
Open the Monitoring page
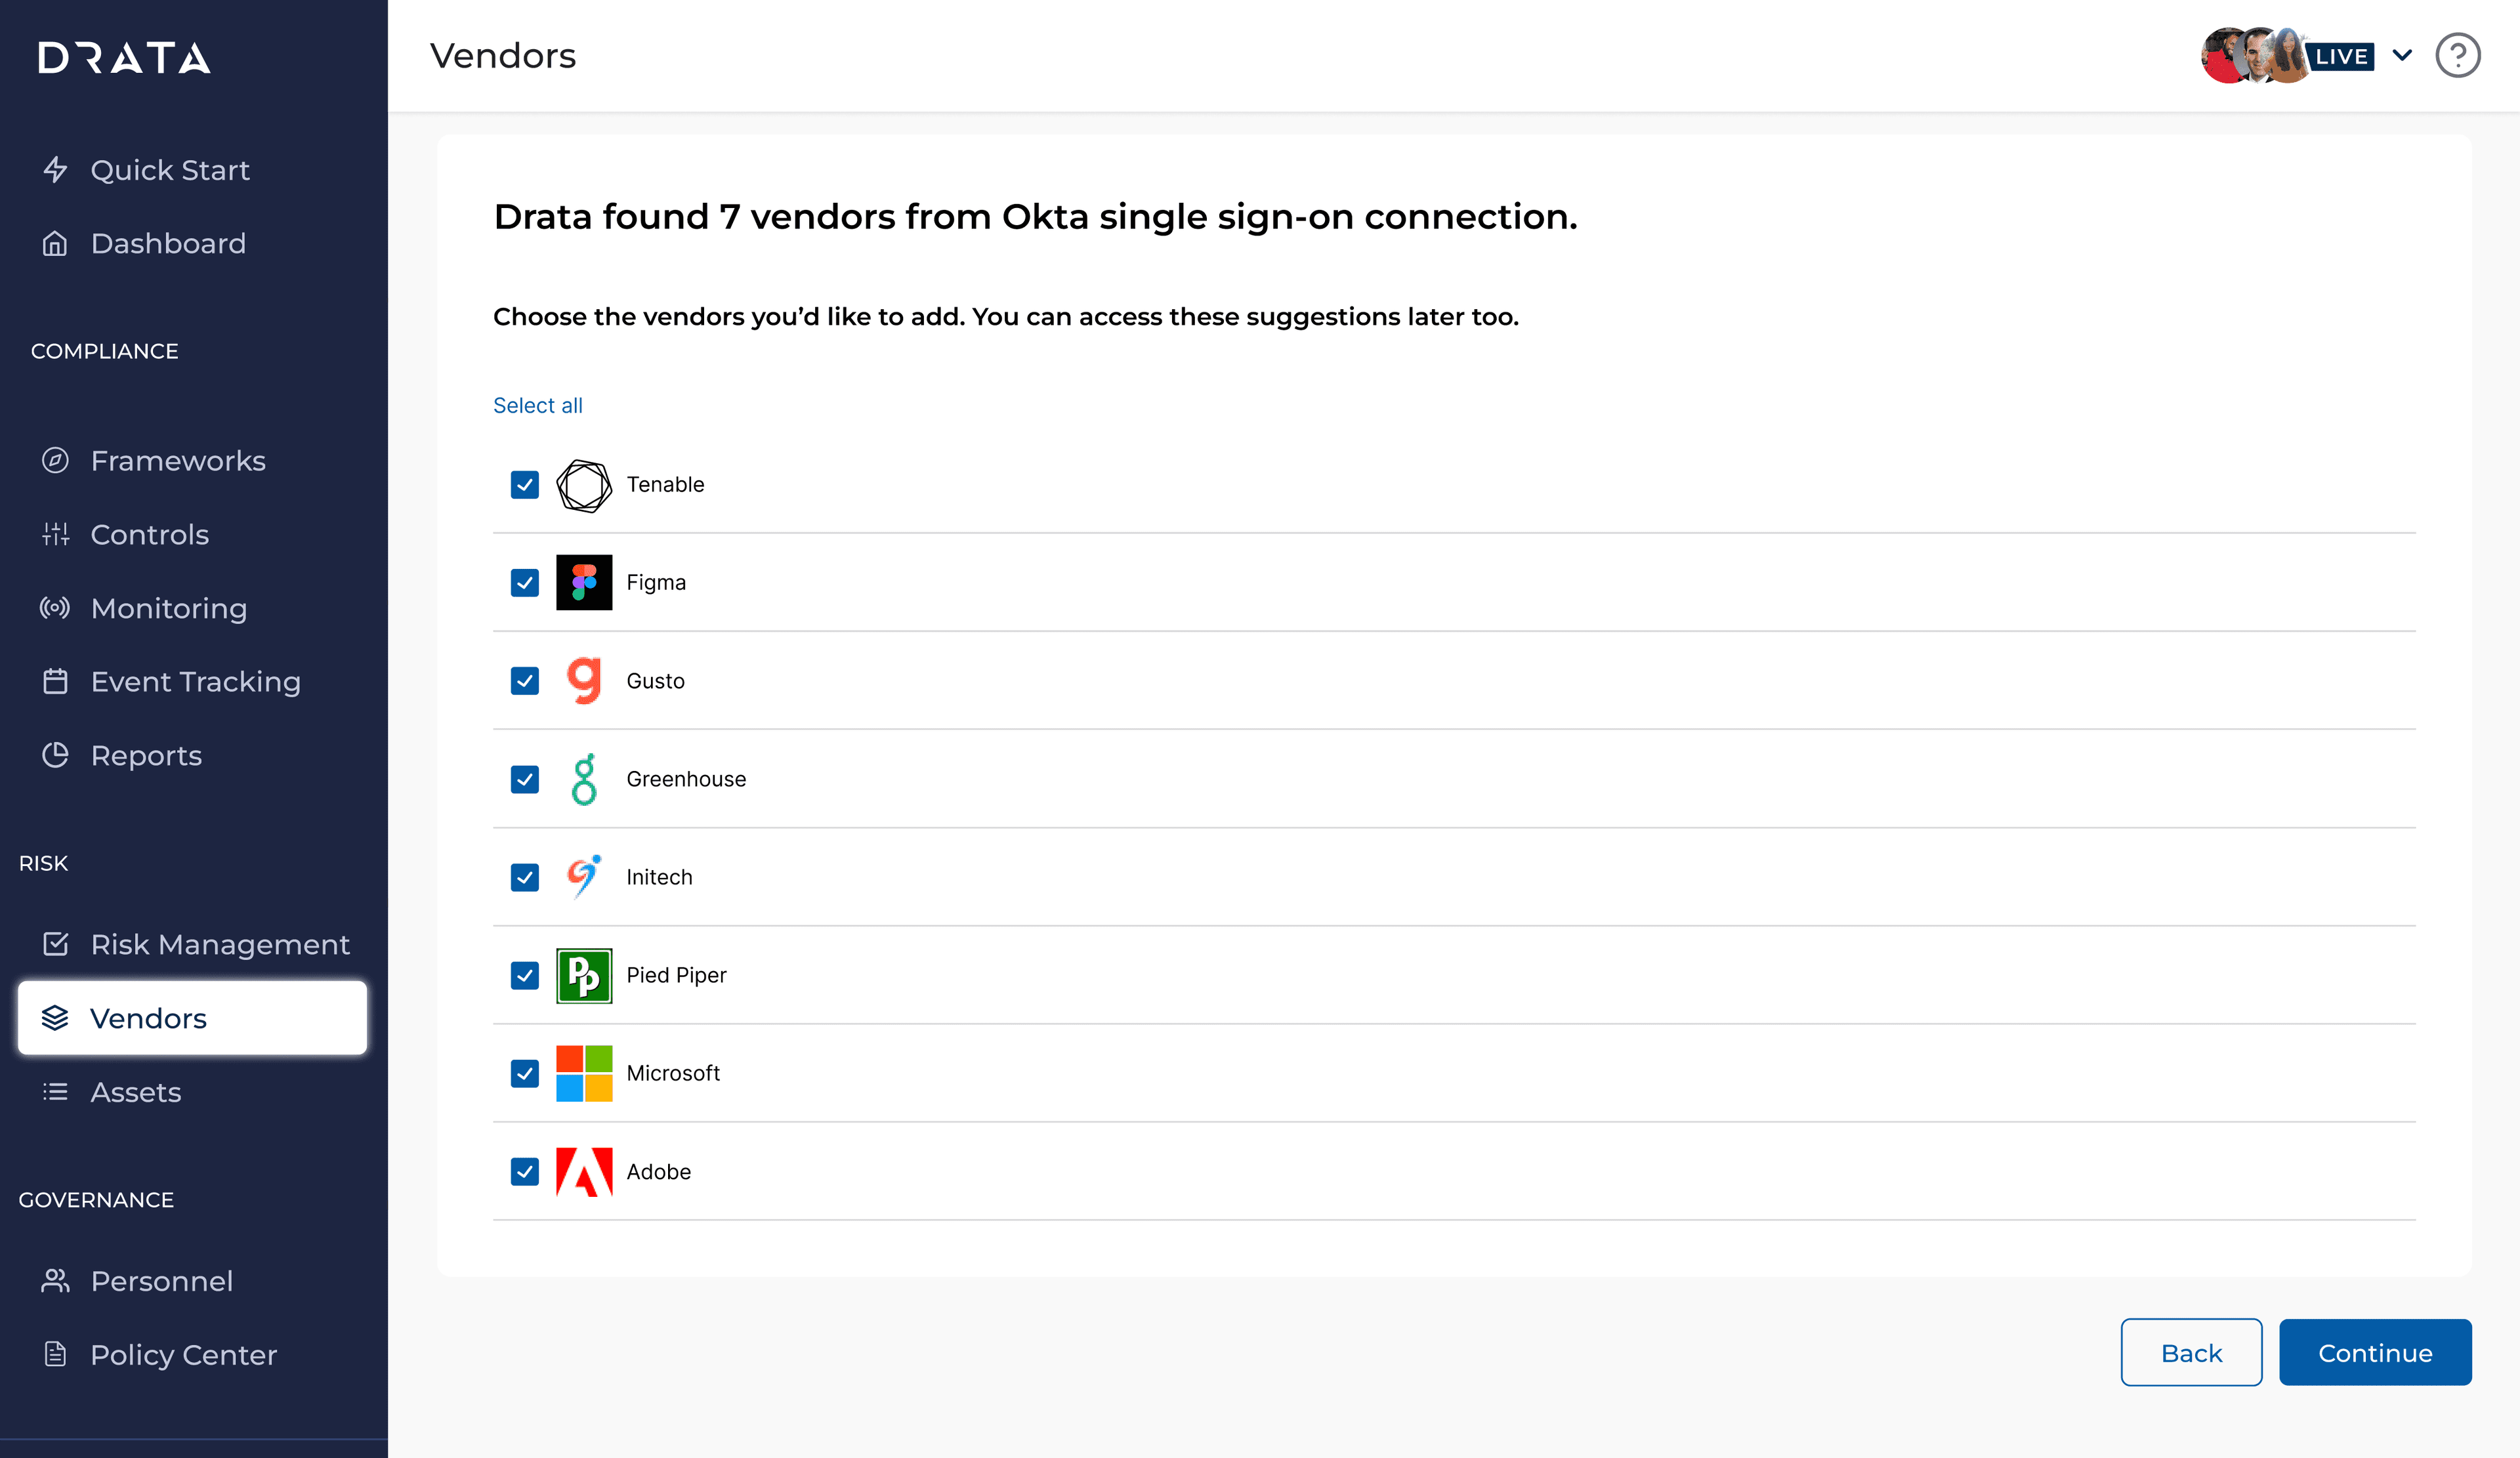pos(168,608)
